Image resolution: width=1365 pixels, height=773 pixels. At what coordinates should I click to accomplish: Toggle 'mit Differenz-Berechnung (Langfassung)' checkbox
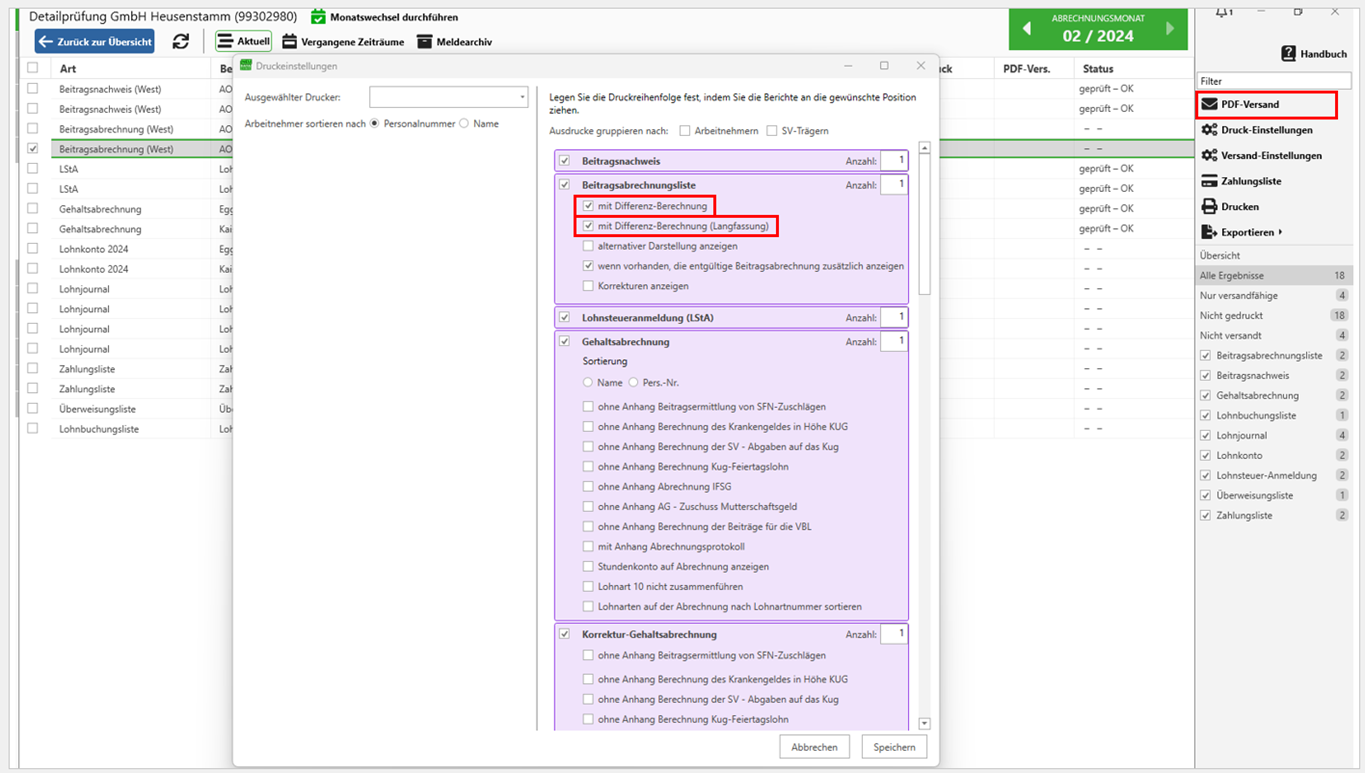(x=589, y=226)
